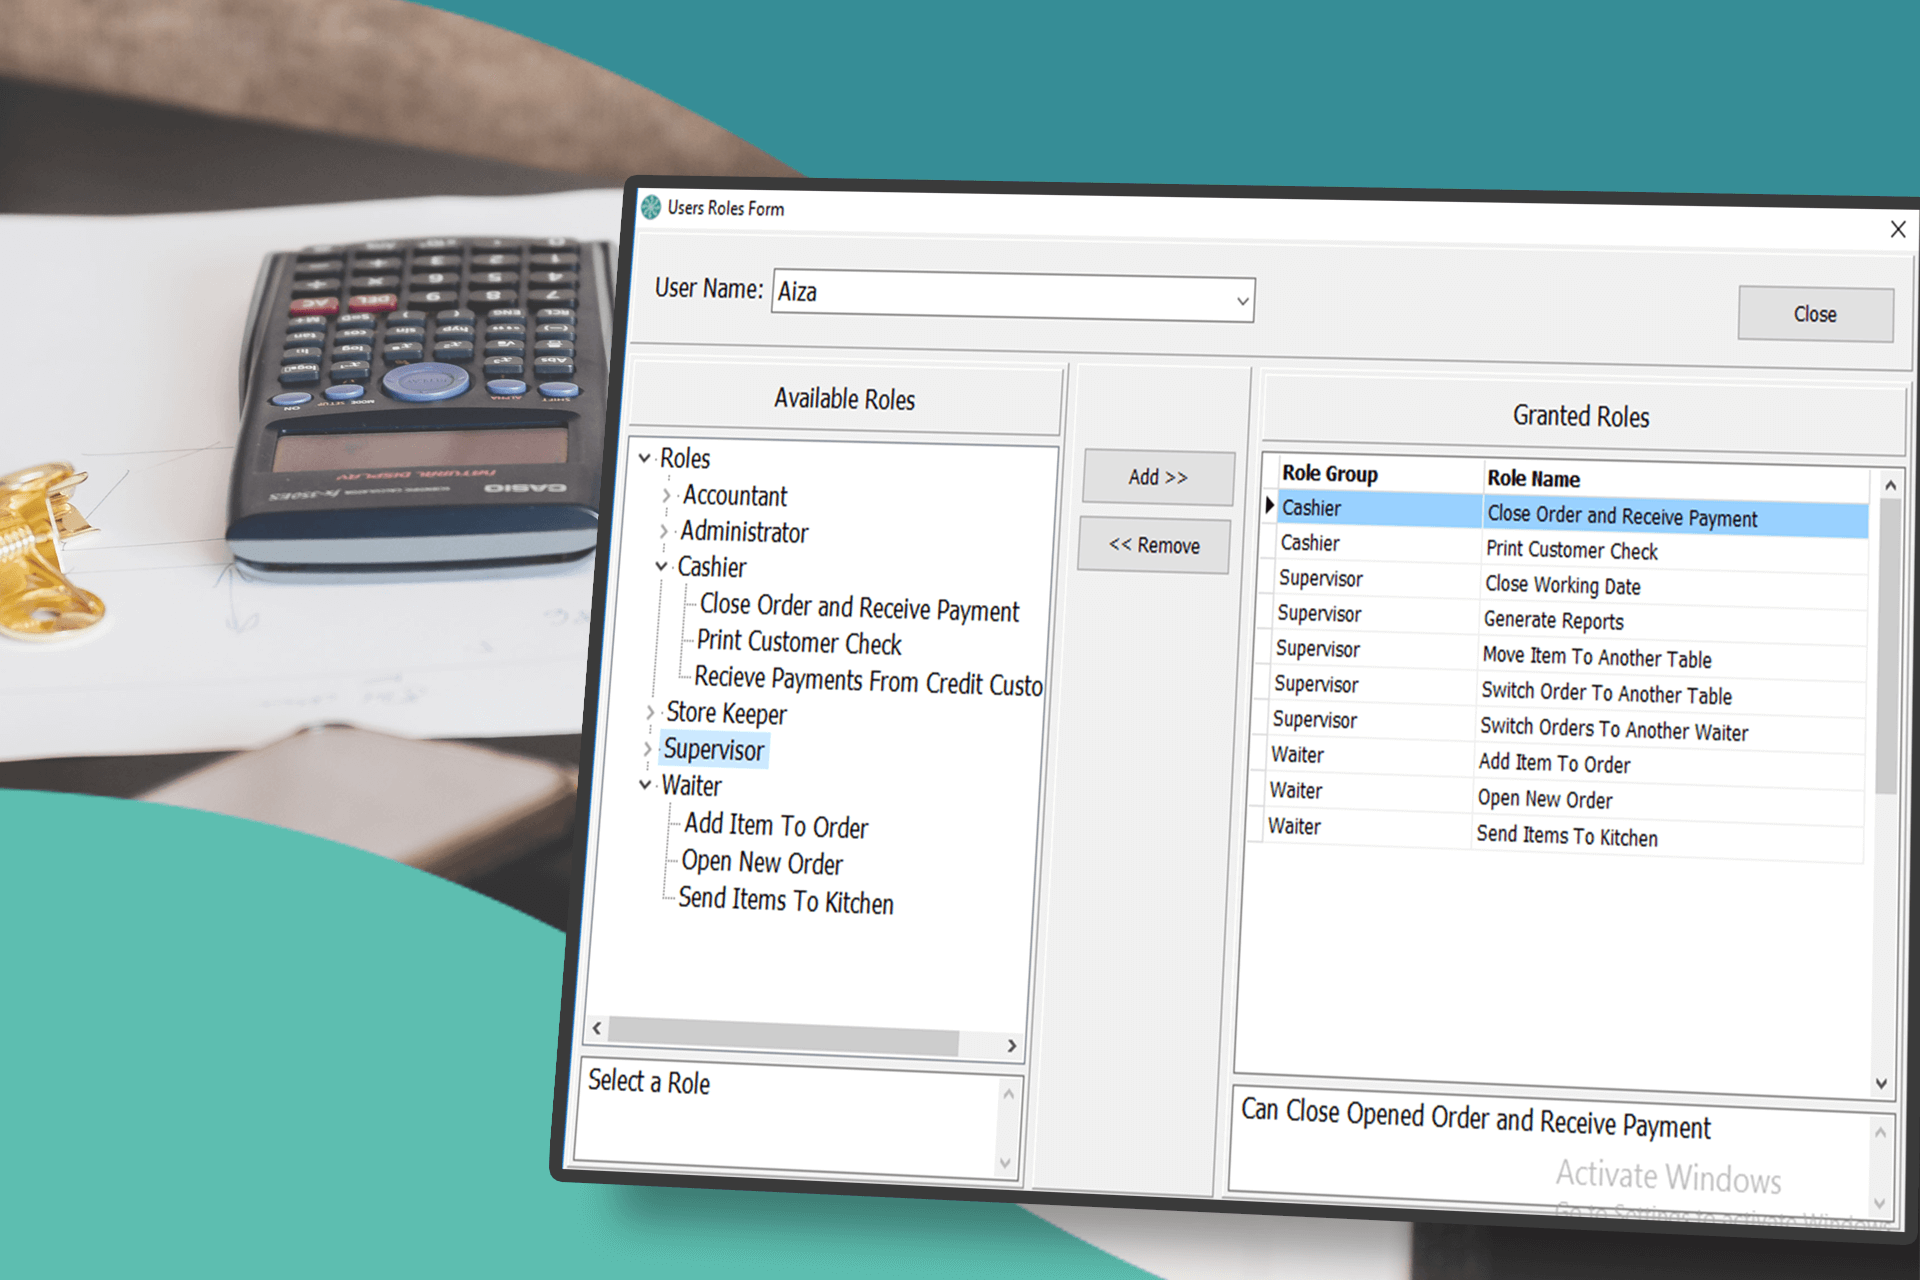
Task: Click the Users Roles Form title icon
Action: tap(651, 207)
